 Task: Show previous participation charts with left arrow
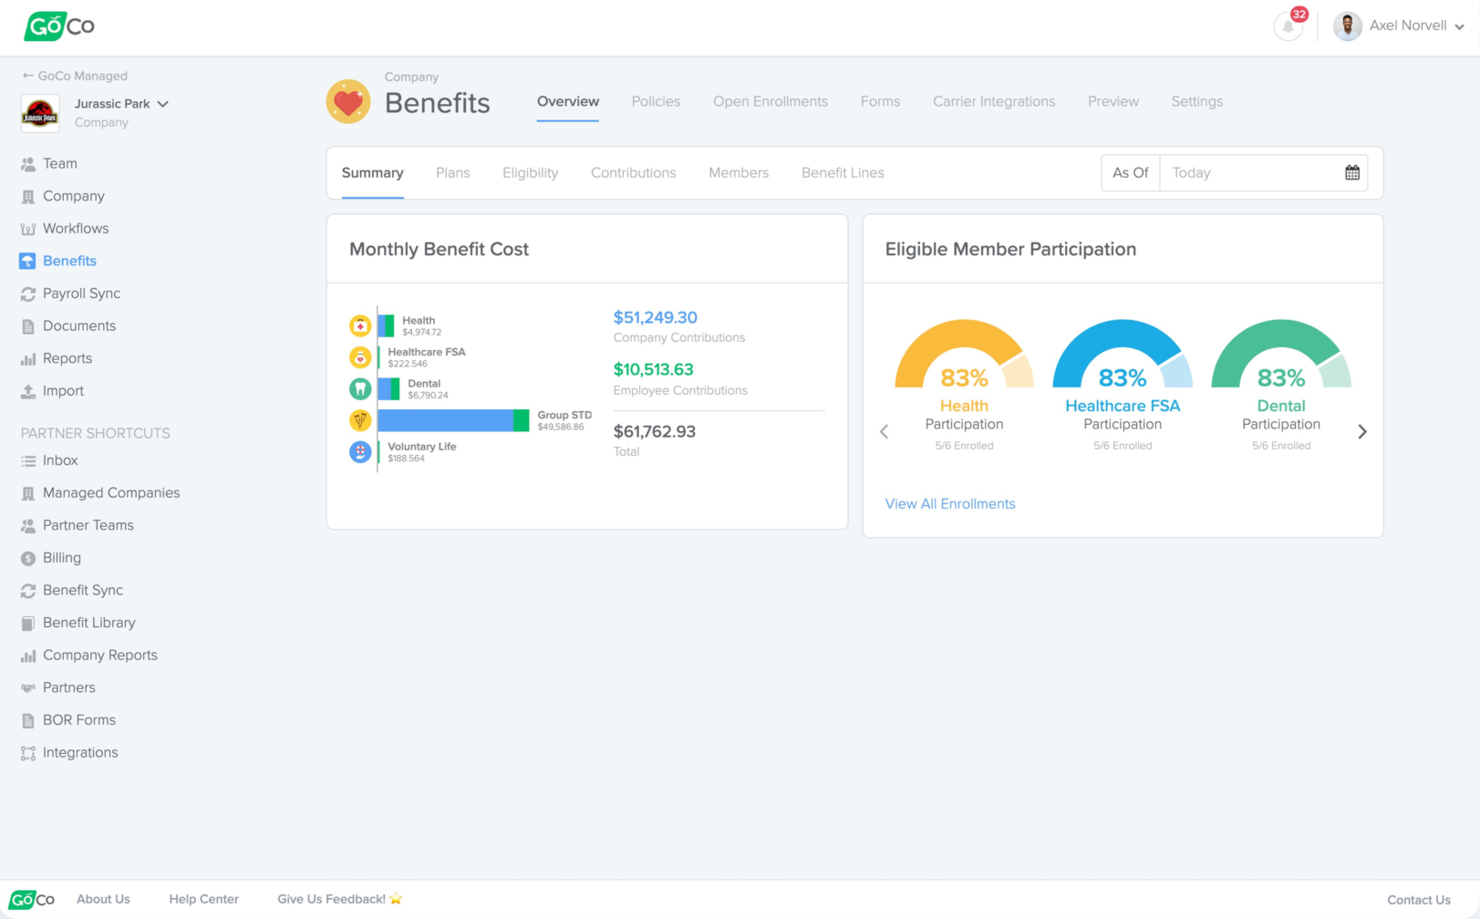click(x=884, y=432)
